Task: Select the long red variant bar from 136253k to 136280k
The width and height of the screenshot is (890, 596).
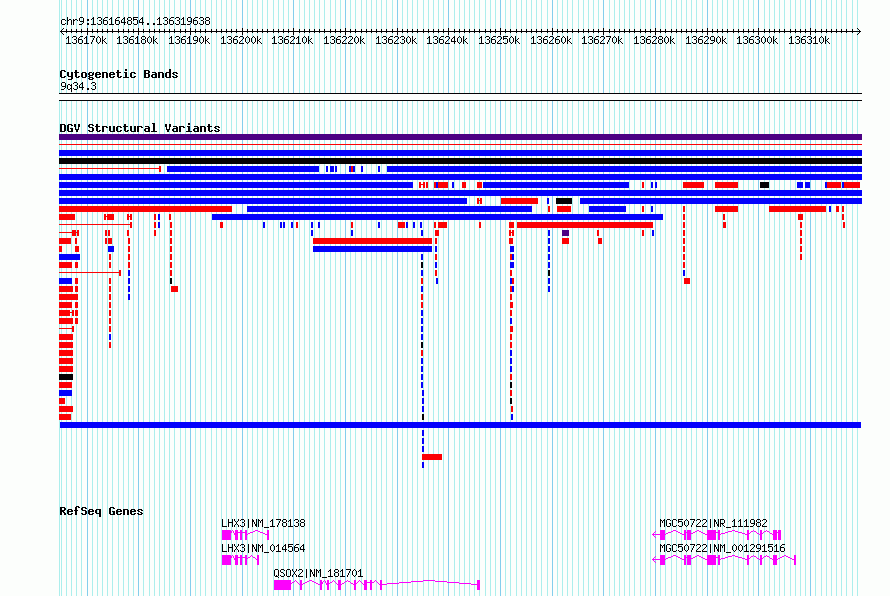Action: (585, 225)
